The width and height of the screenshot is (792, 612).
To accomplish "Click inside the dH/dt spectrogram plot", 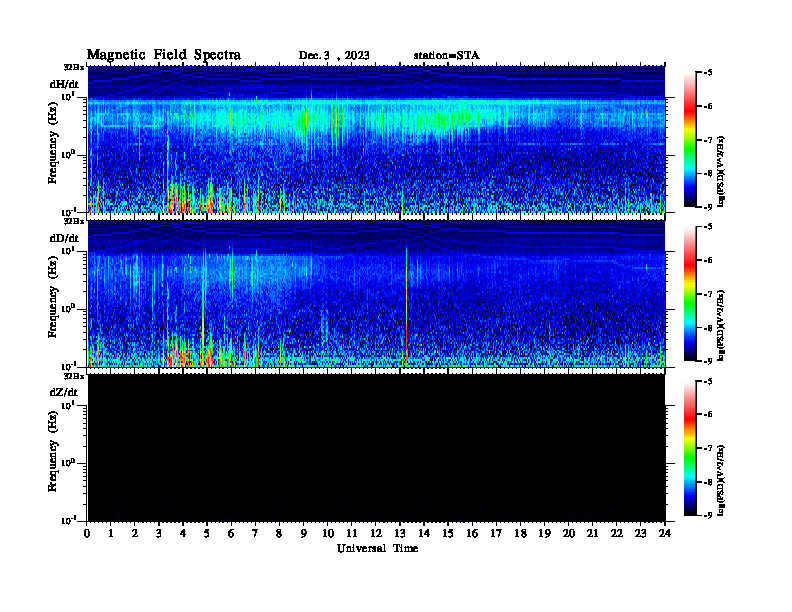I will tap(376, 139).
